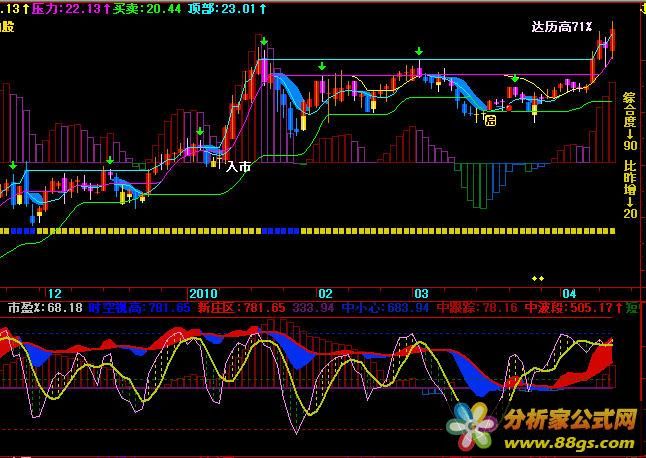The width and height of the screenshot is (646, 458).
Task: Click the 顶部:23.01 indicator value
Action: [x=226, y=9]
